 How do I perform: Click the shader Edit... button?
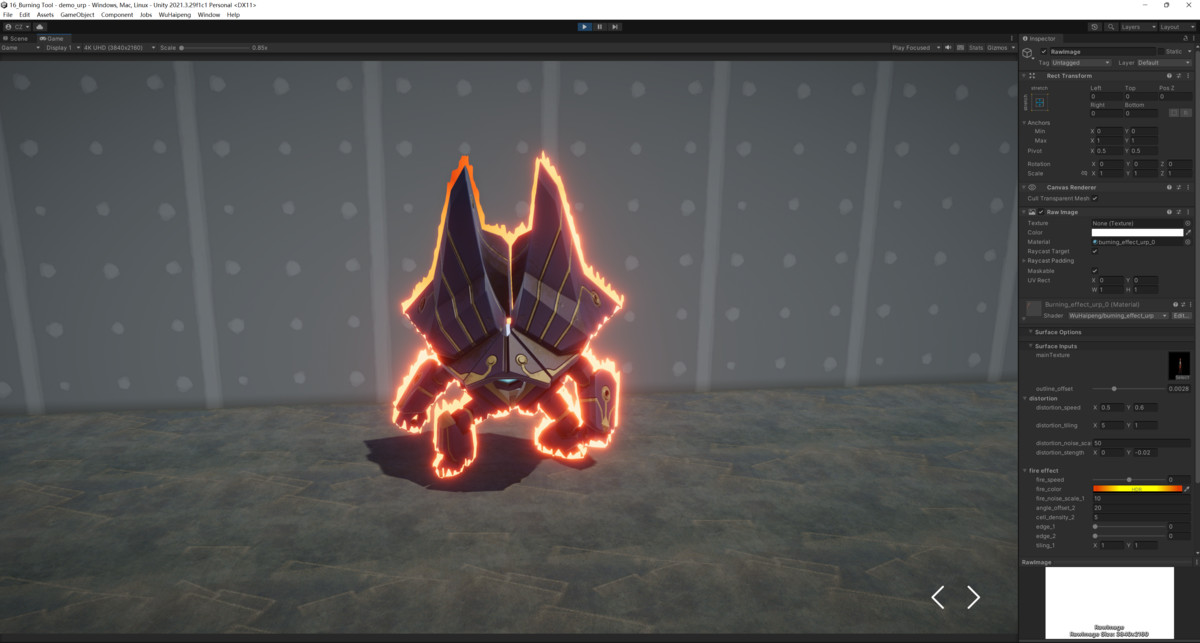click(x=1181, y=315)
